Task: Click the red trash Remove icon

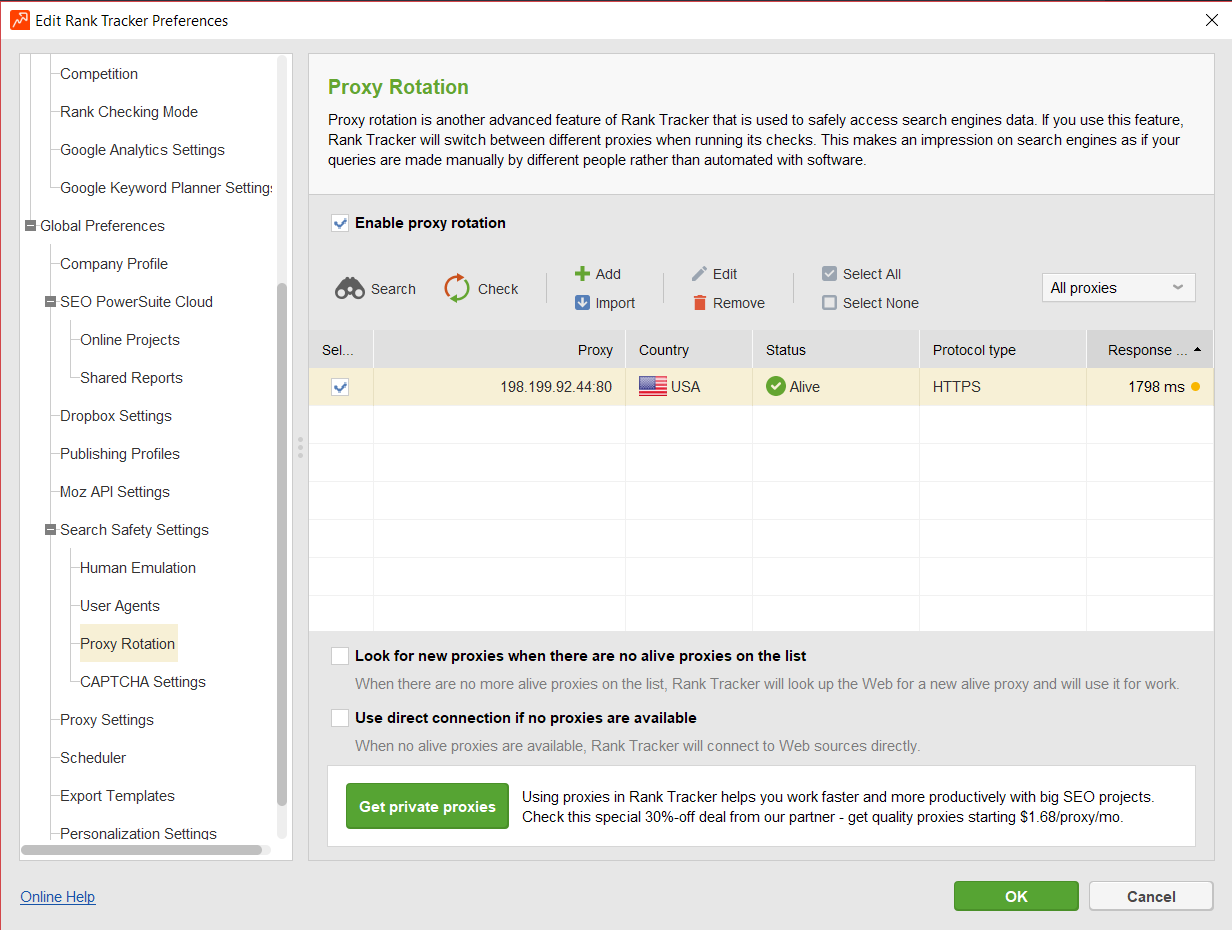Action: 700,303
